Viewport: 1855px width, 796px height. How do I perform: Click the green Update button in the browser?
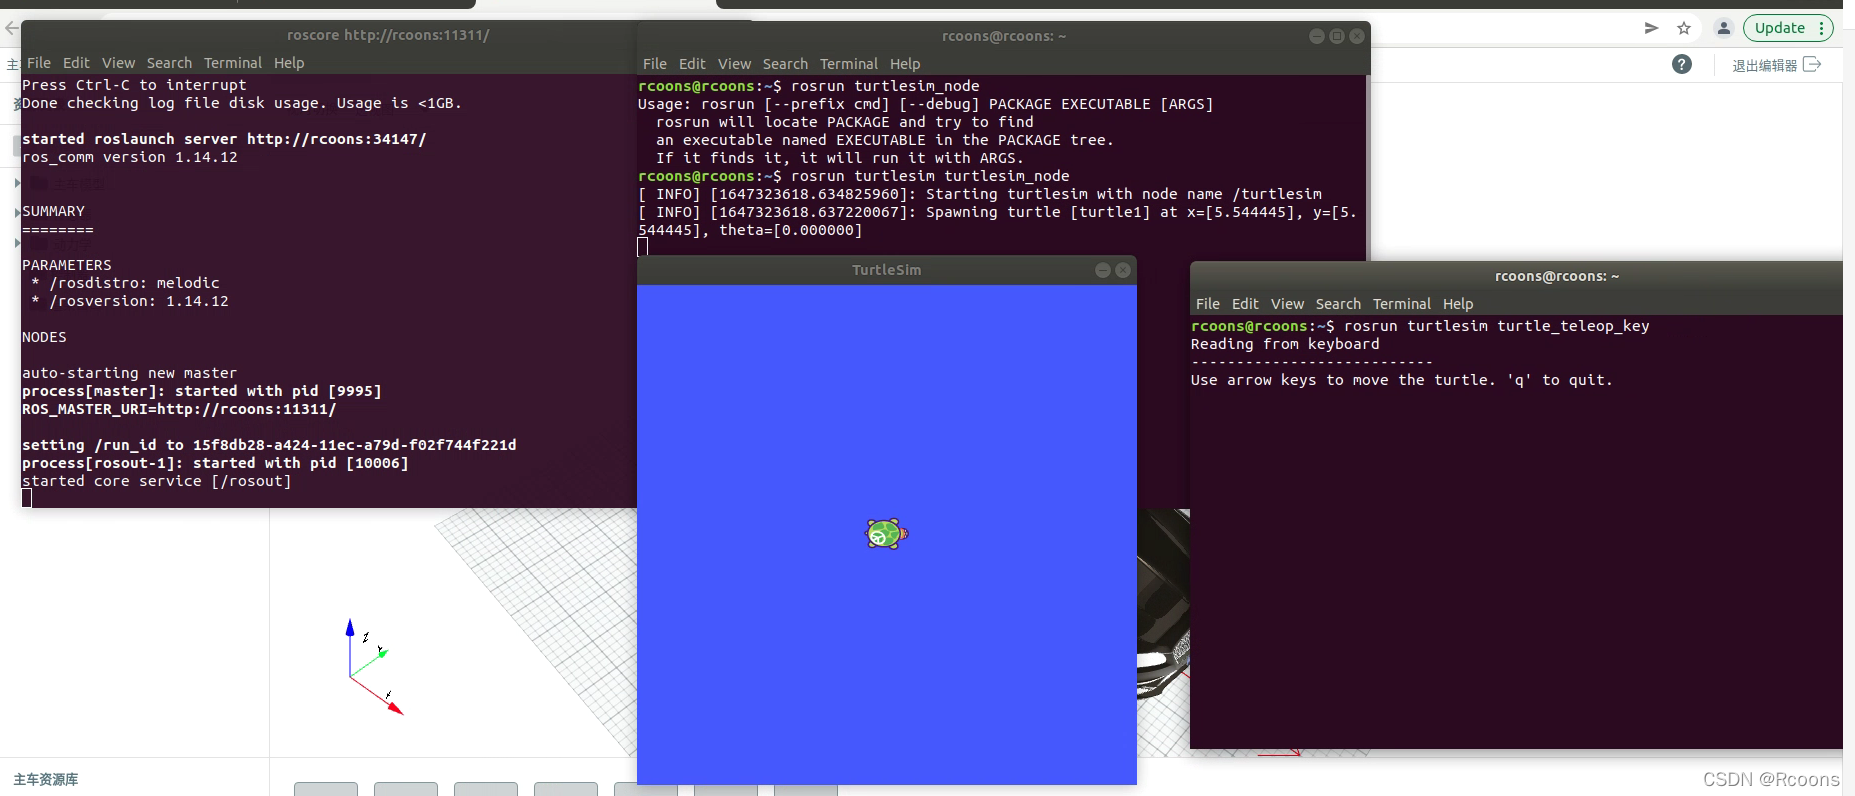tap(1788, 28)
